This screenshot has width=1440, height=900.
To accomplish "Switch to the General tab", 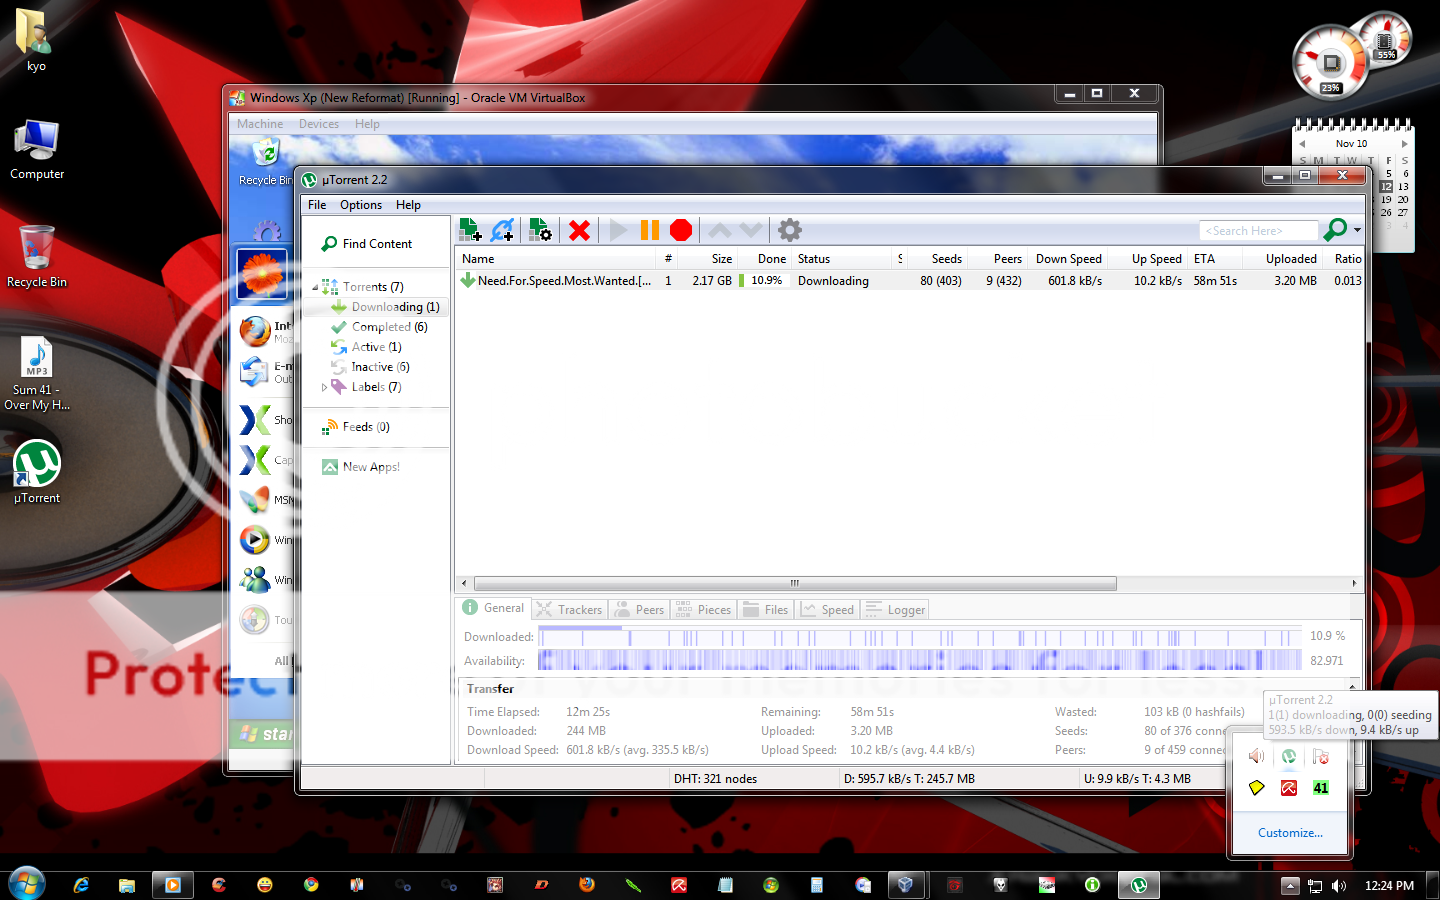I will pyautogui.click(x=493, y=608).
